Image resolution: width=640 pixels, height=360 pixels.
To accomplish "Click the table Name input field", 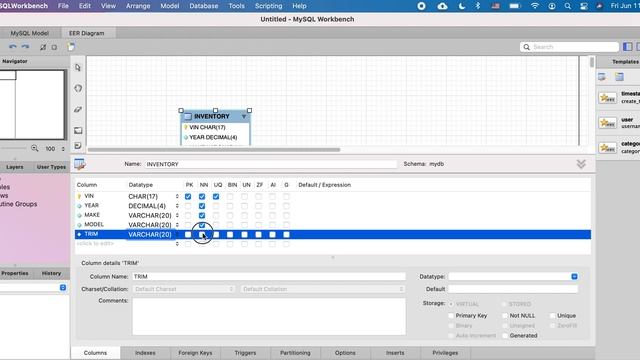I will point(271,164).
